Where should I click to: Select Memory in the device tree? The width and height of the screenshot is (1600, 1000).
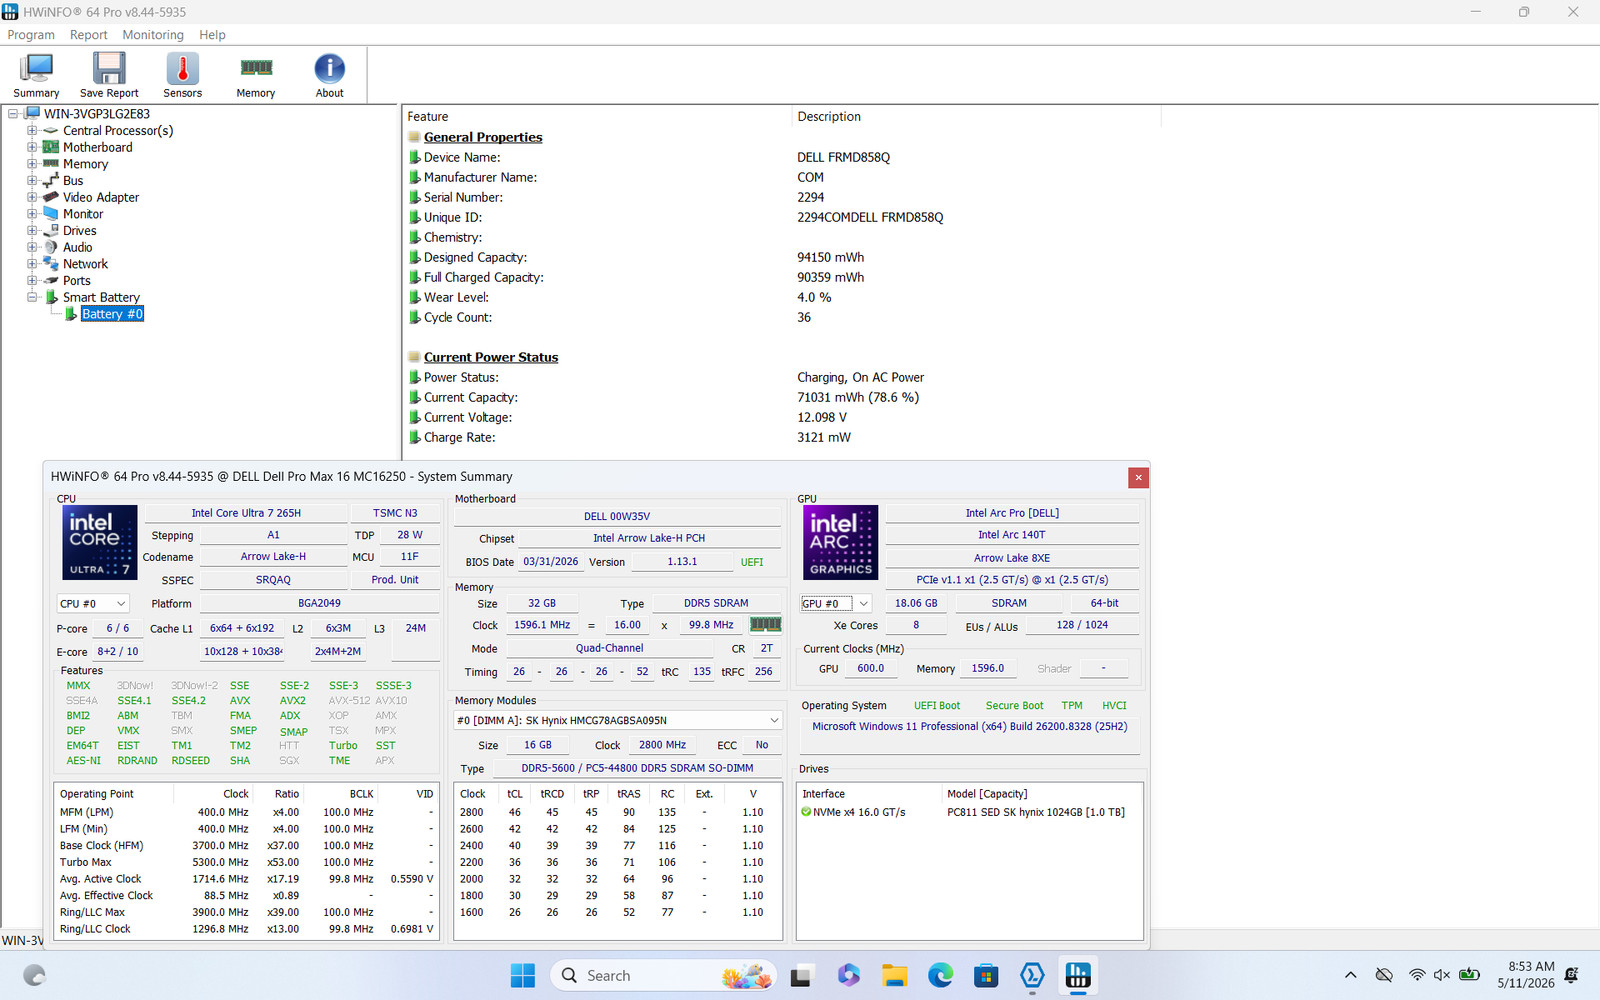[x=85, y=164]
